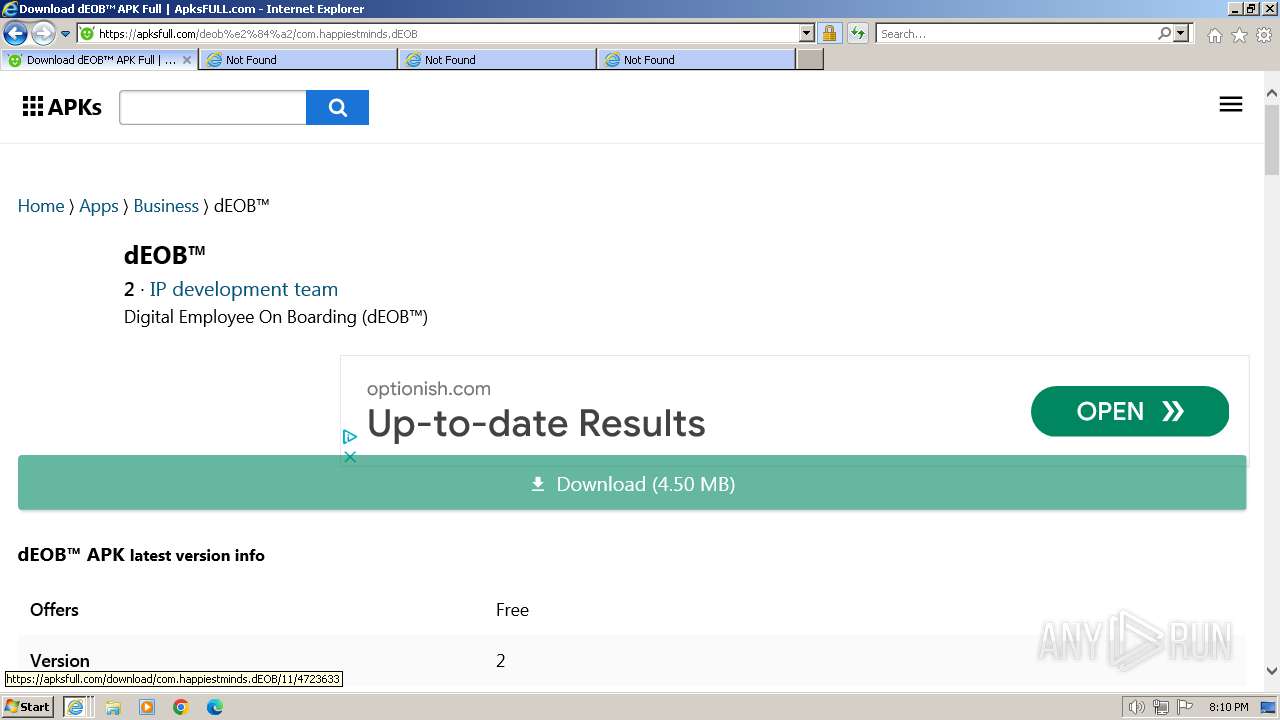Click the APKs site logo
The image size is (1280, 720).
click(x=62, y=107)
